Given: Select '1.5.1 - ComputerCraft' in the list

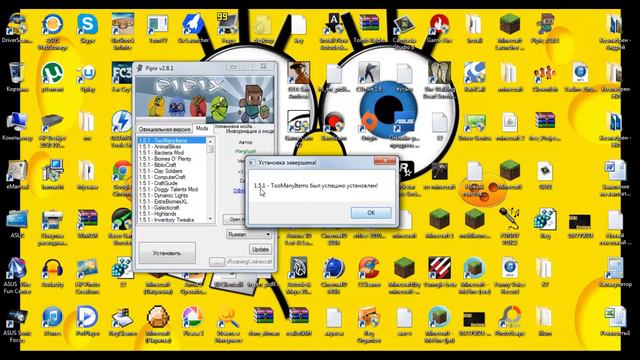Looking at the screenshot, I should 172,177.
